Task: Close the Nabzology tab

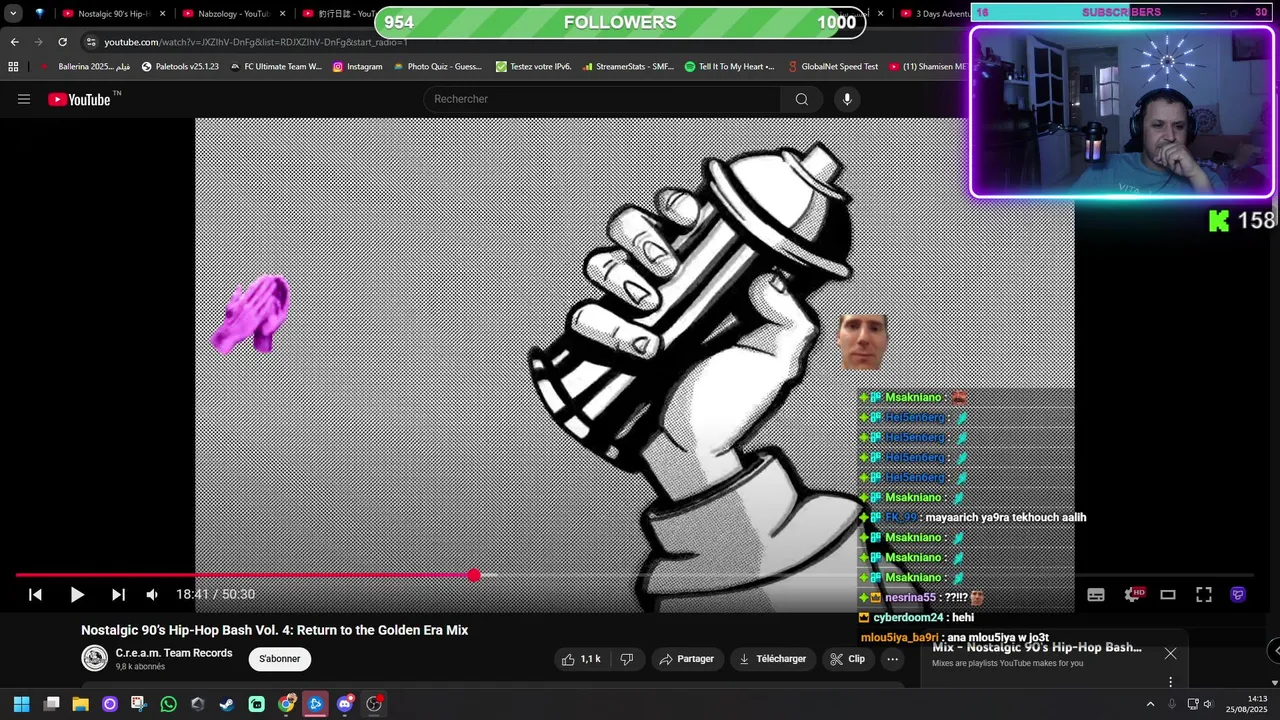Action: click(282, 14)
